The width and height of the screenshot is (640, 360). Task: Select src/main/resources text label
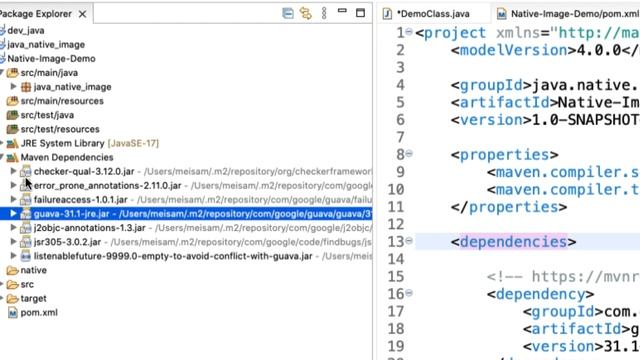[x=62, y=101]
